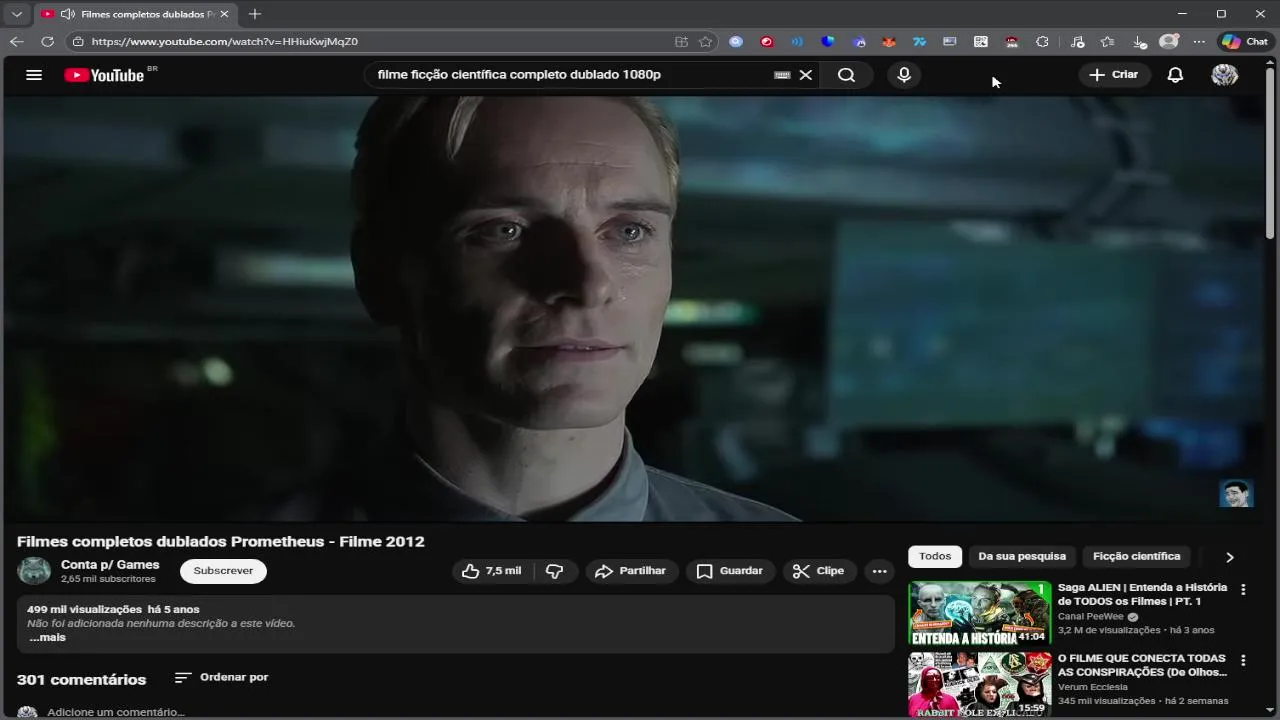This screenshot has width=1280, height=720.
Task: Clear the search box text with X
Action: [805, 75]
